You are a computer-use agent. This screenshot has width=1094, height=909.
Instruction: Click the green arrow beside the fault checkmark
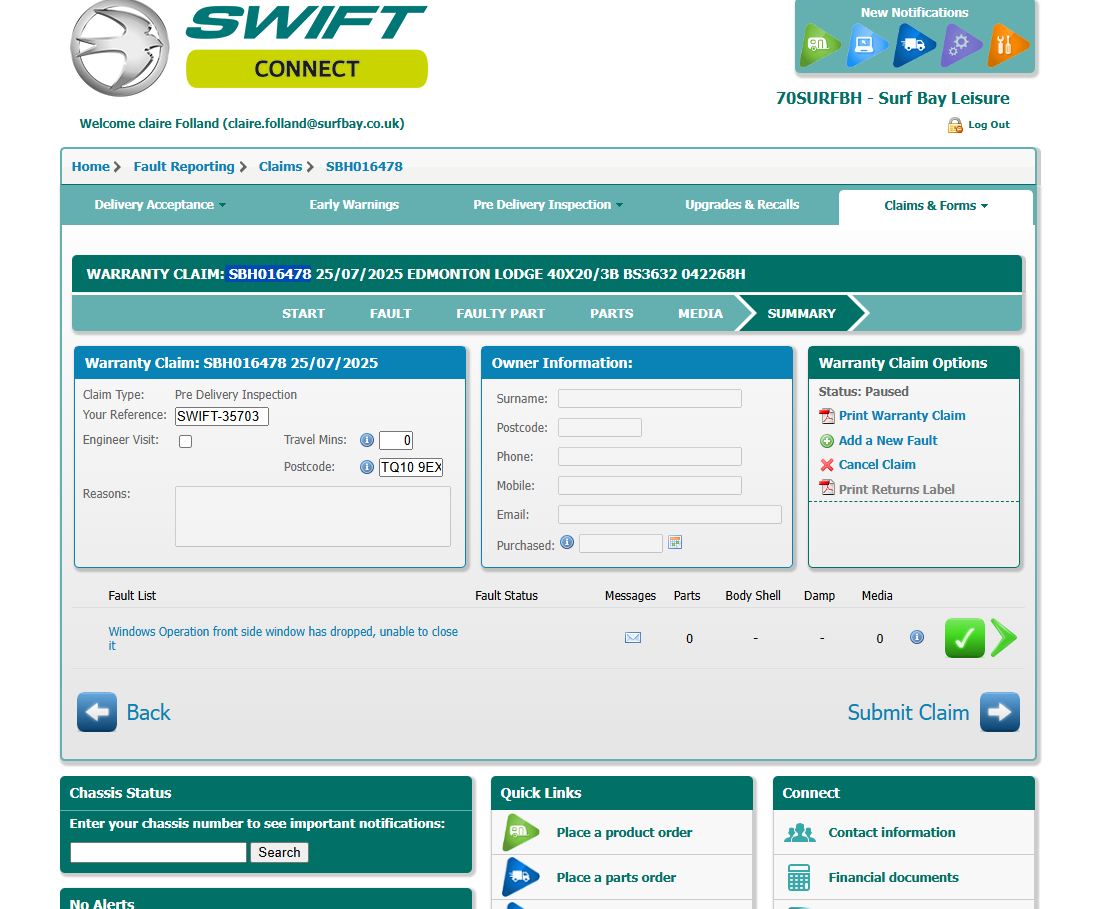[1004, 638]
